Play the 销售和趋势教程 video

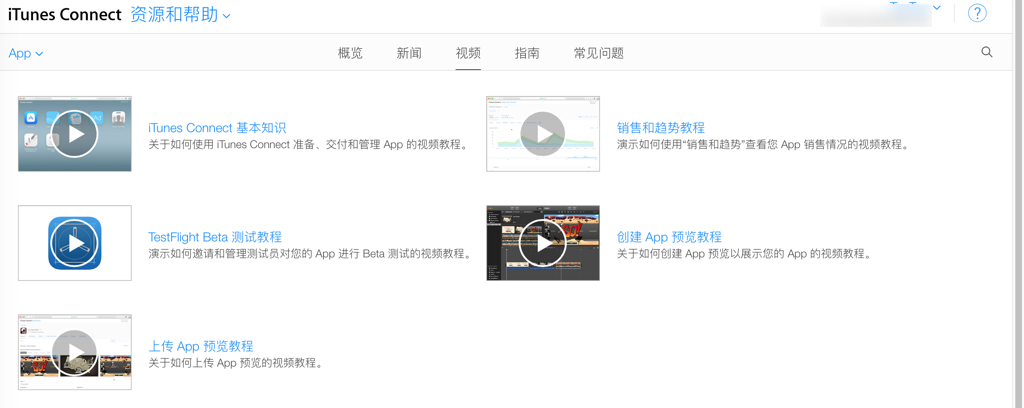[543, 134]
